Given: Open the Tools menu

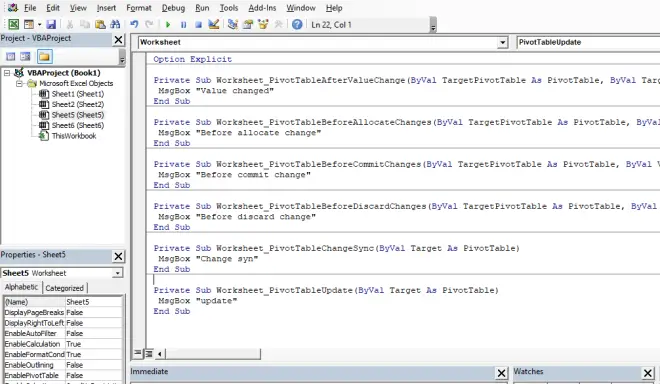Looking at the screenshot, I should pyautogui.click(x=229, y=8).
